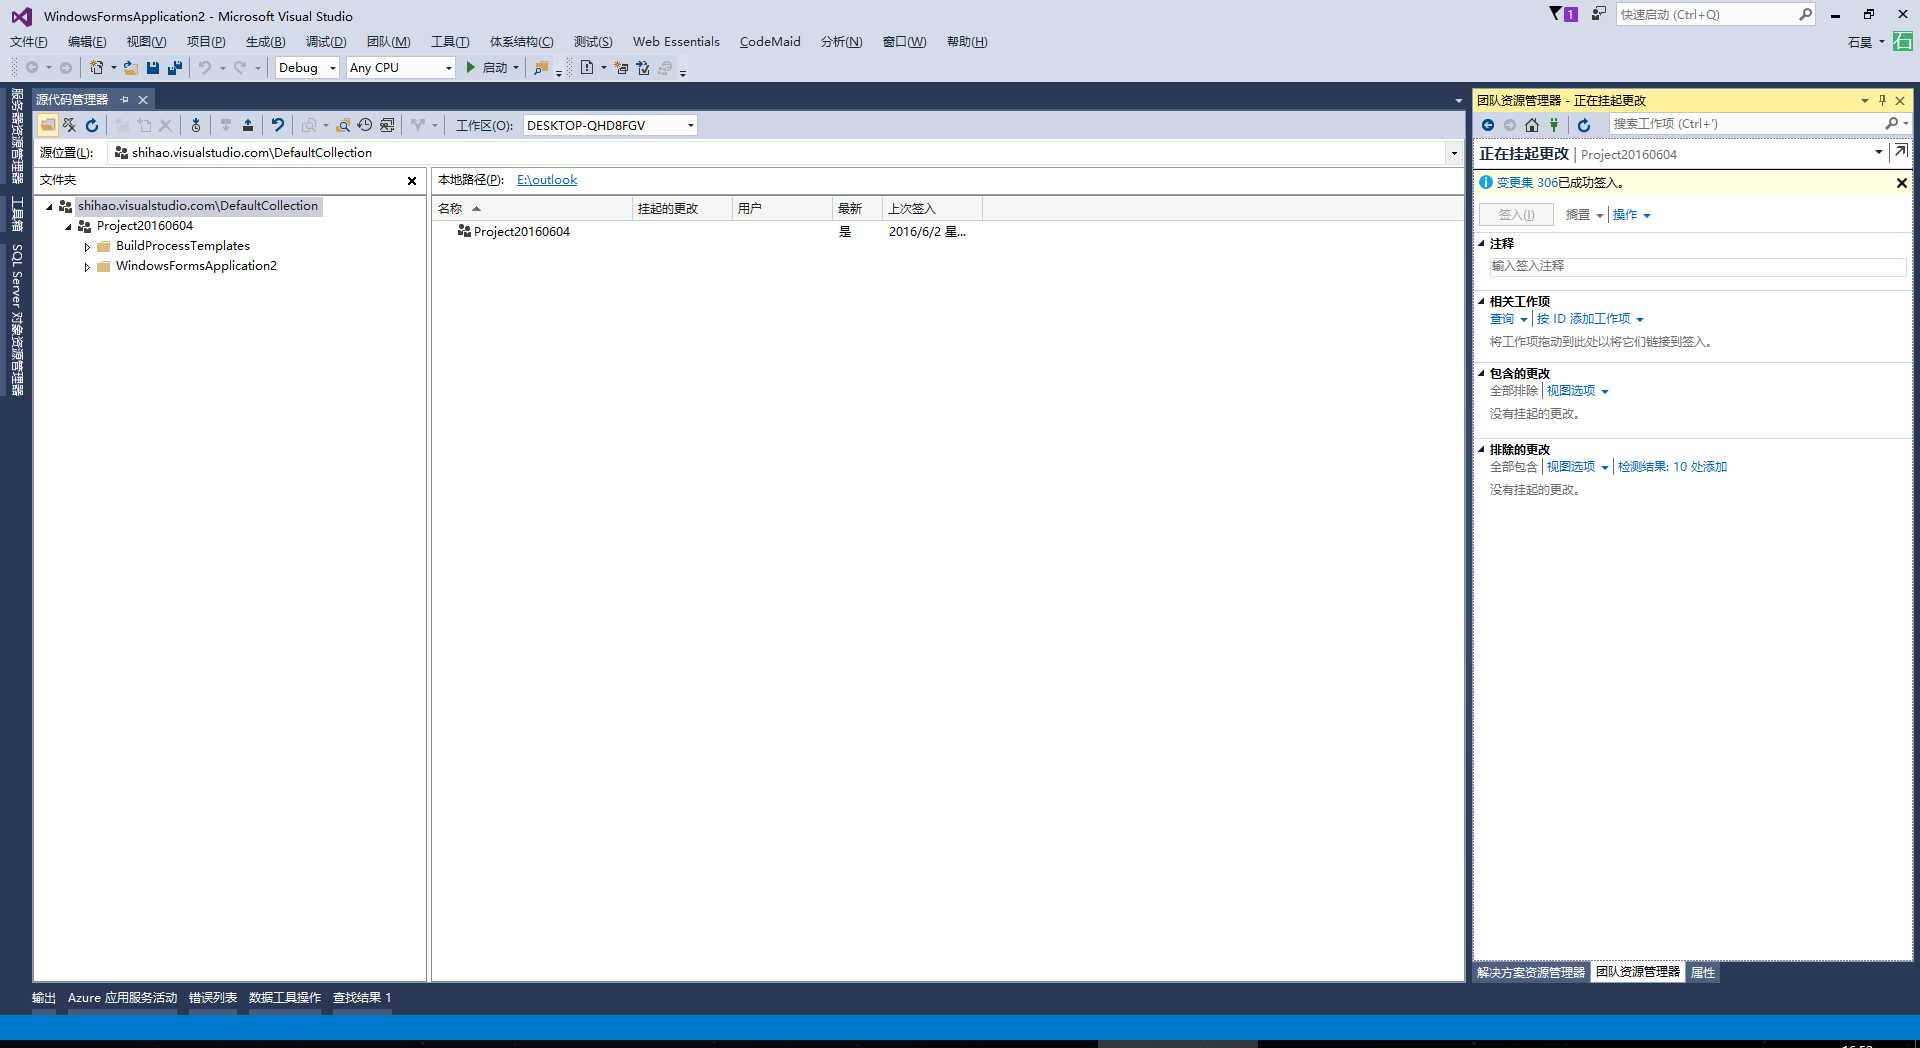Open the Pending Changes page dropdown

point(1878,152)
